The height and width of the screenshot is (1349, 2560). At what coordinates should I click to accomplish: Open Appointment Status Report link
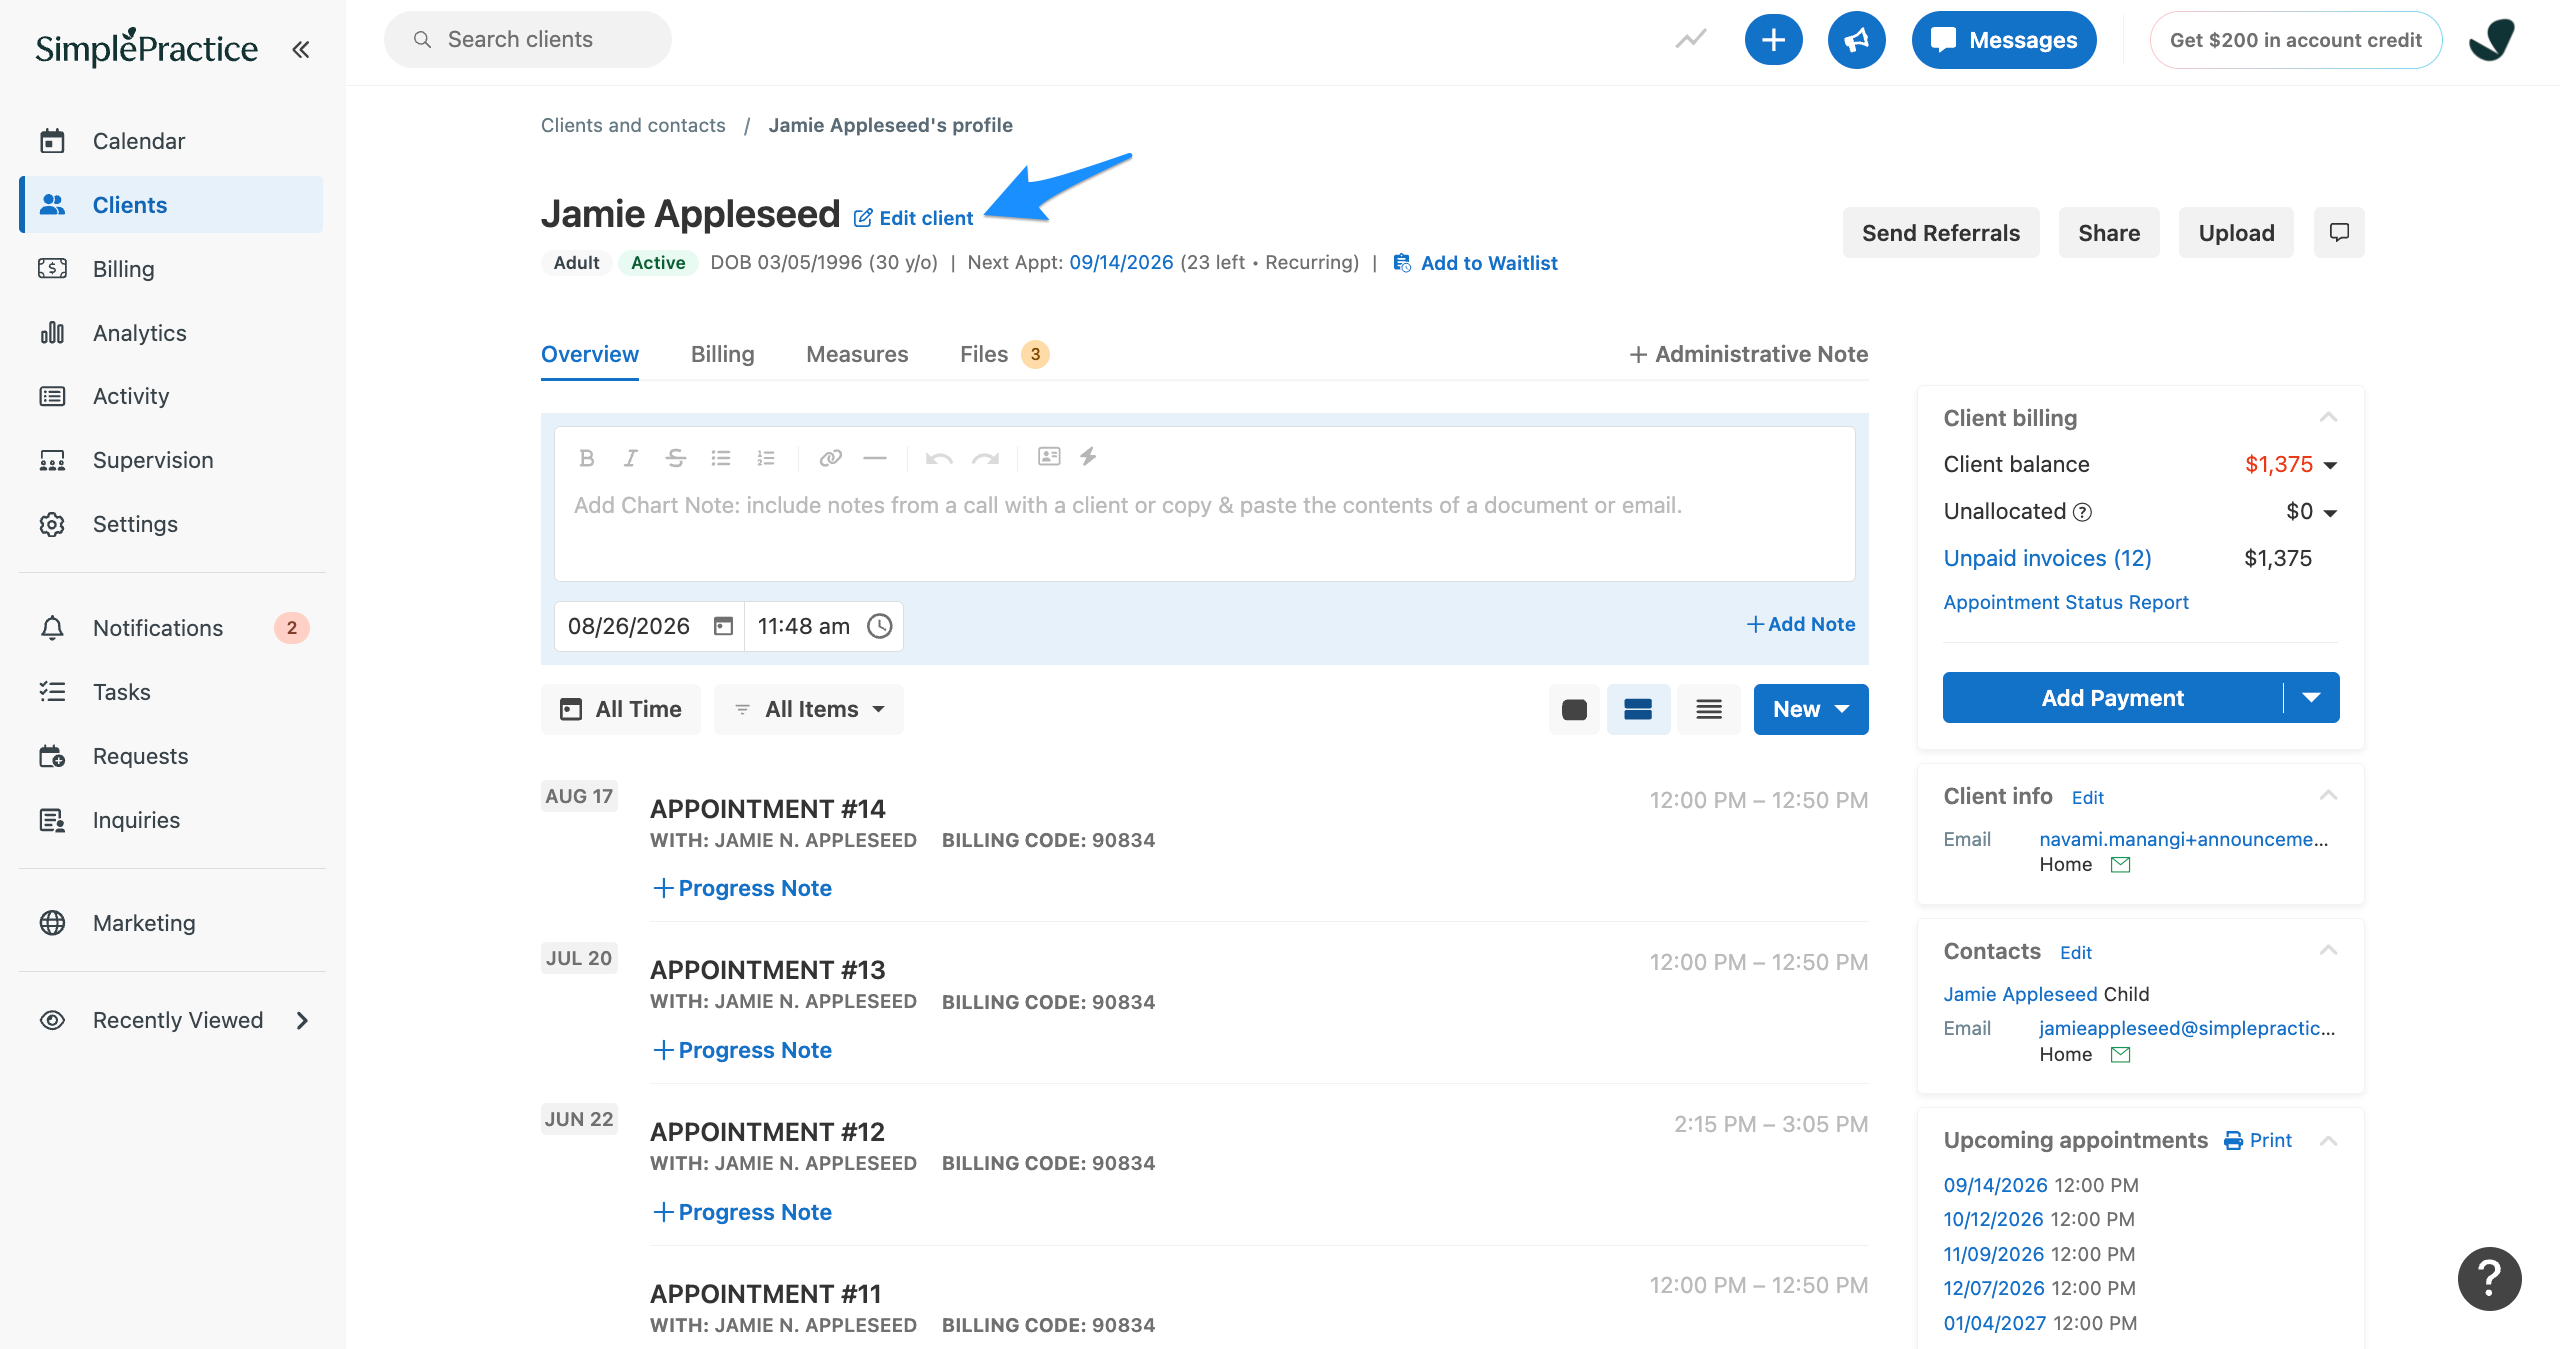tap(2066, 602)
